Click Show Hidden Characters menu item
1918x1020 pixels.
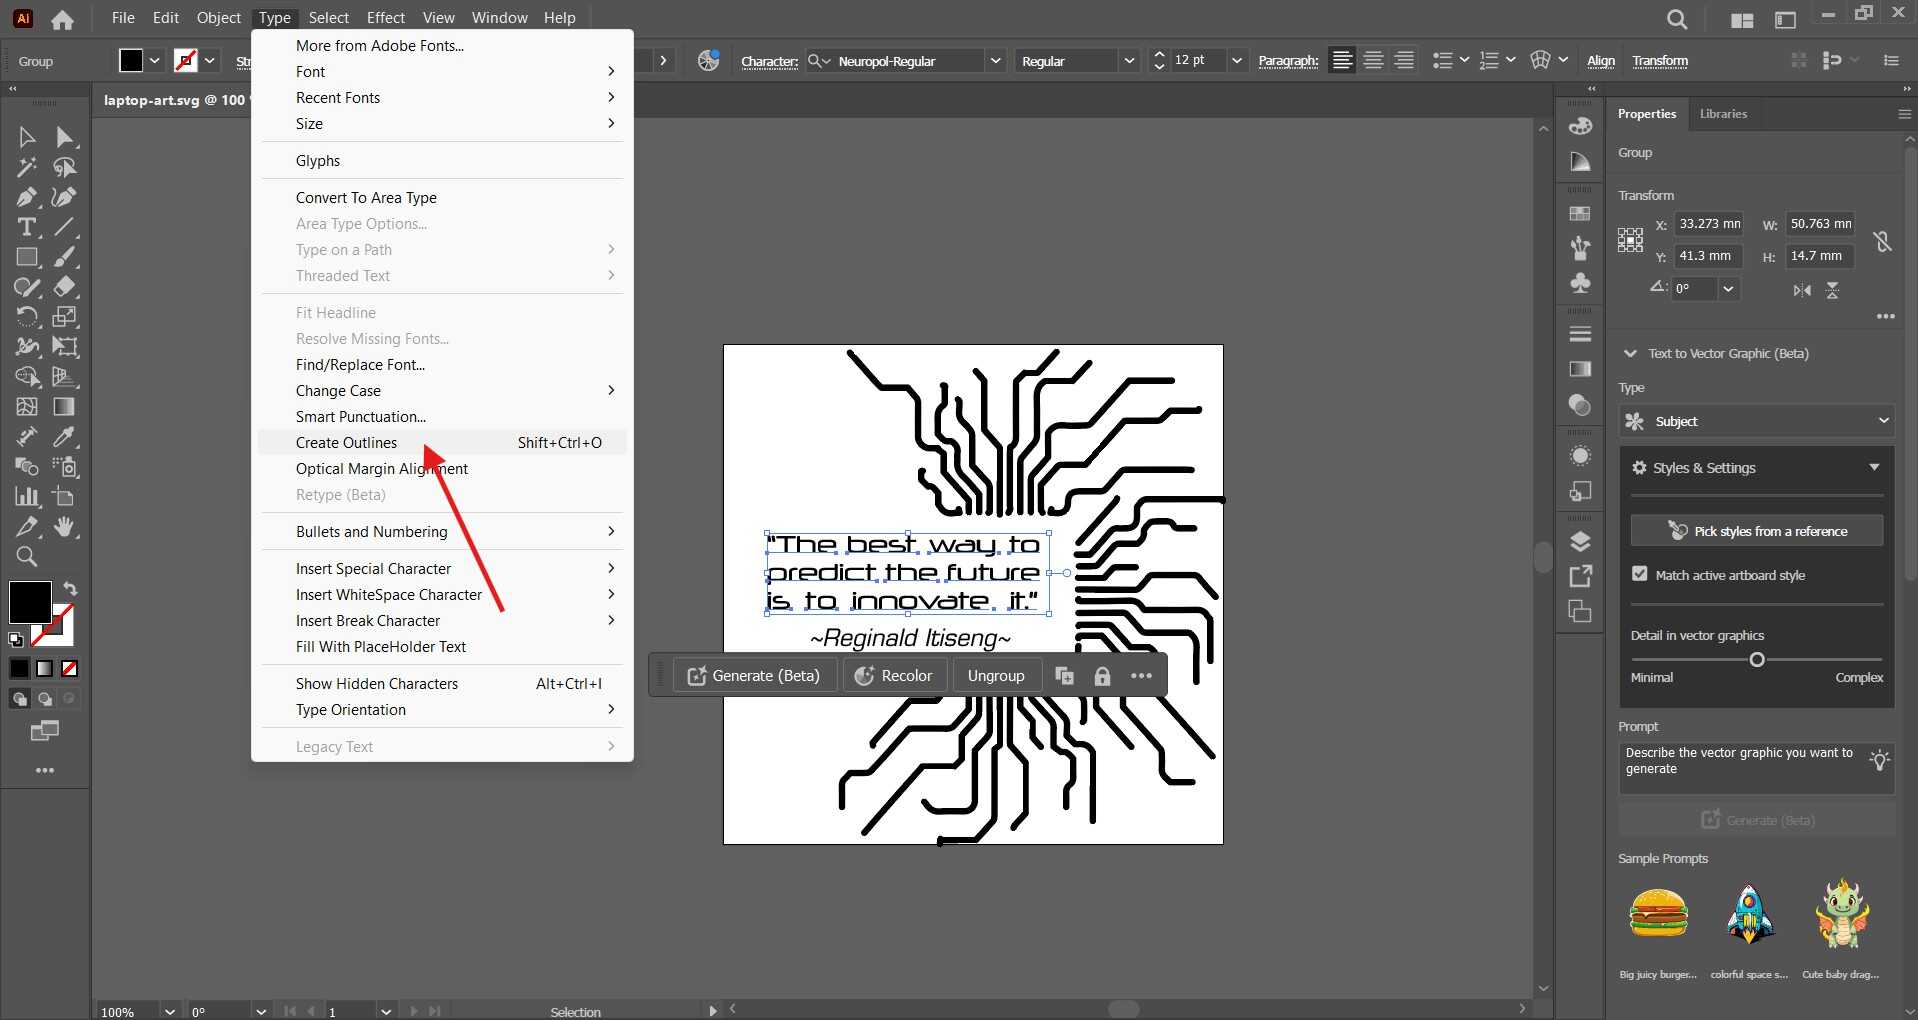click(x=442, y=683)
